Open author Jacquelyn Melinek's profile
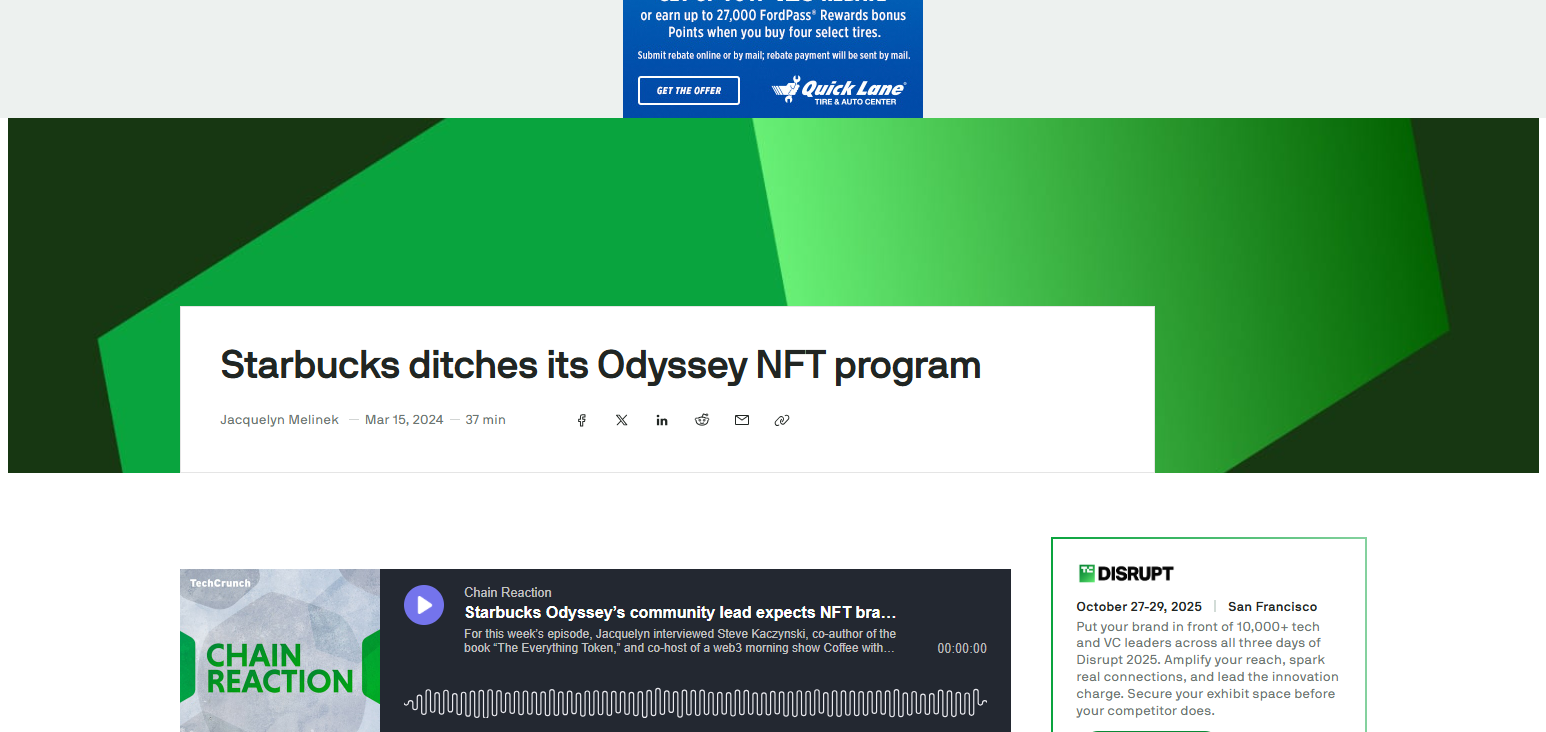 coord(279,419)
